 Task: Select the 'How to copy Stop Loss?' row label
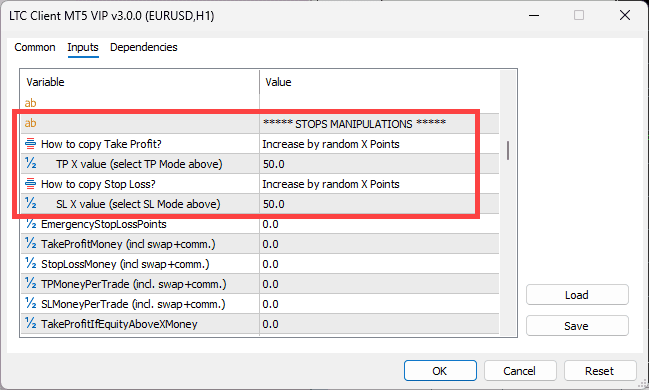point(98,184)
